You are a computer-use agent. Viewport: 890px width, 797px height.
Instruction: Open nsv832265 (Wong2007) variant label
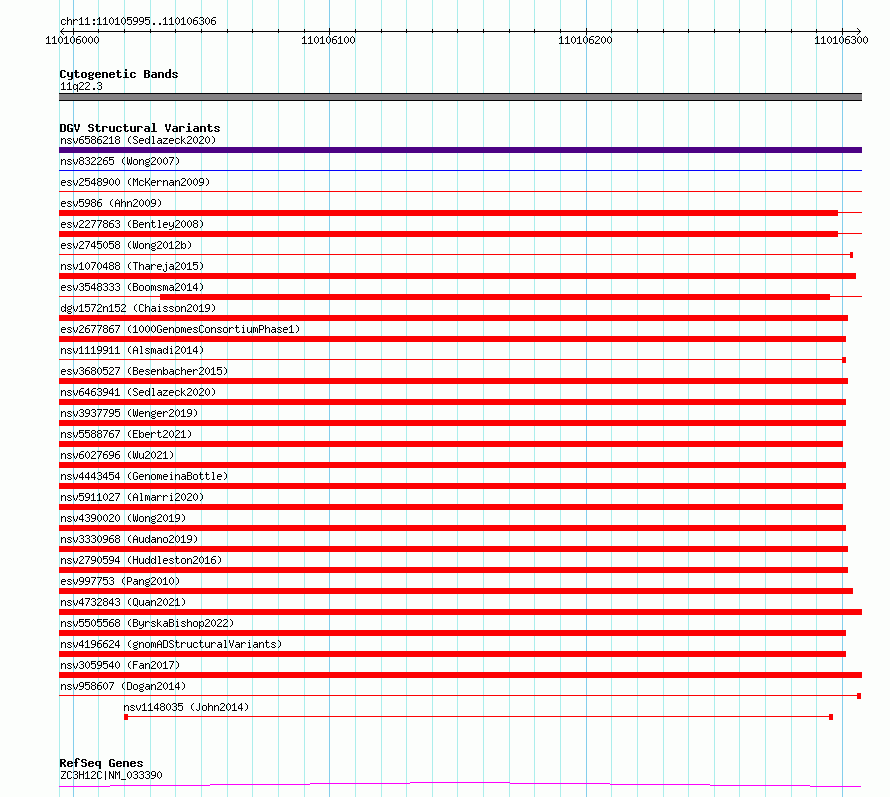120,161
